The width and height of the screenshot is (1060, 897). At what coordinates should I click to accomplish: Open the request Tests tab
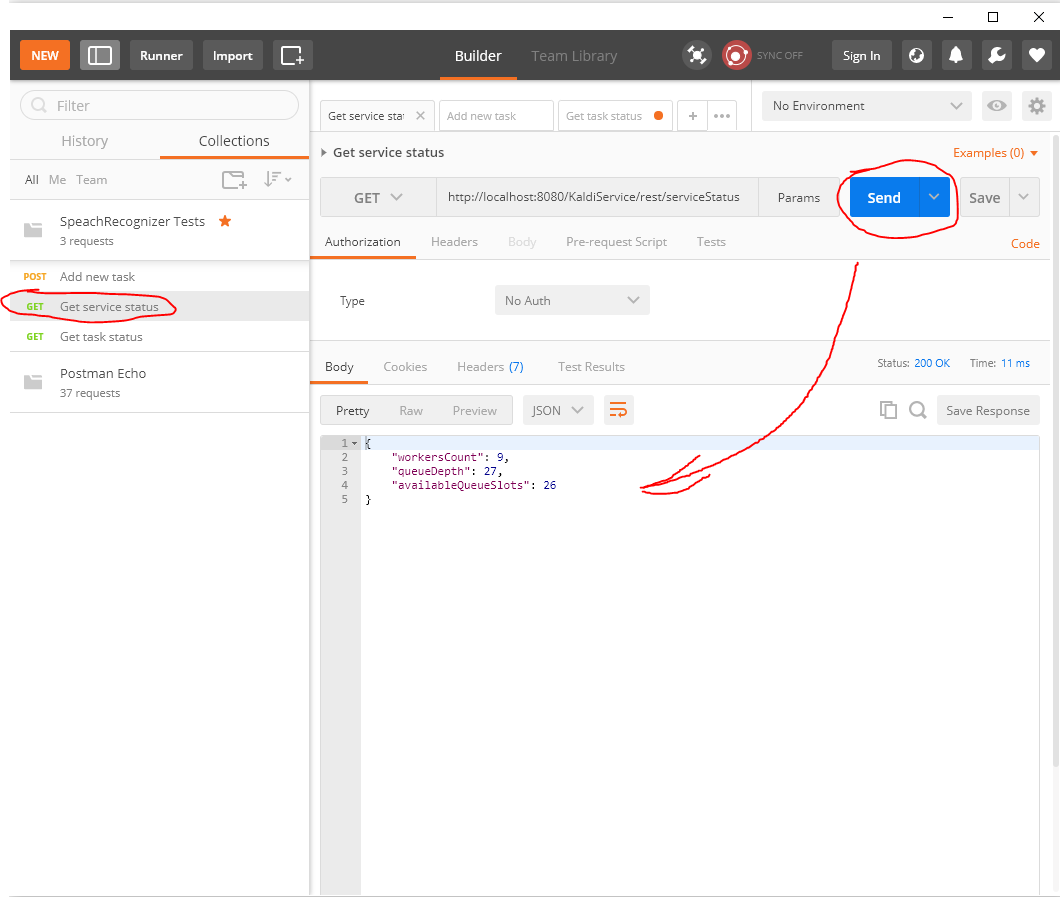[711, 242]
